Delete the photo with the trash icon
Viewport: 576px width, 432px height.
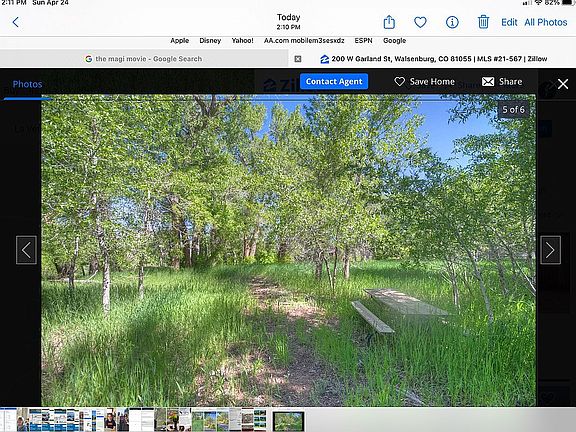pos(483,22)
